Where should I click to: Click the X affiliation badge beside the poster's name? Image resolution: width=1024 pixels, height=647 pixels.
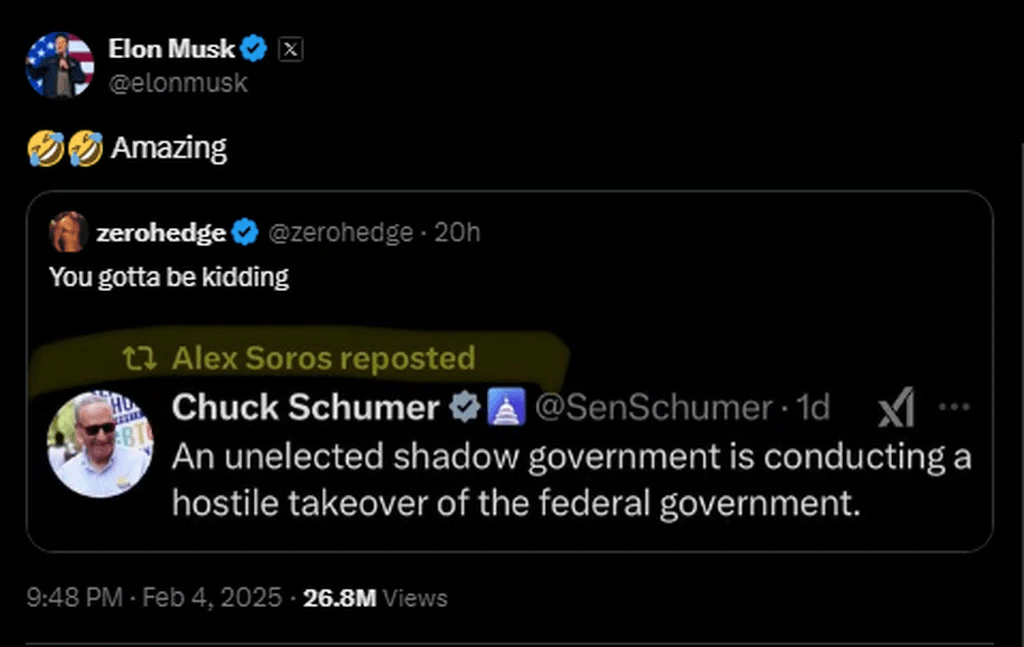(289, 48)
